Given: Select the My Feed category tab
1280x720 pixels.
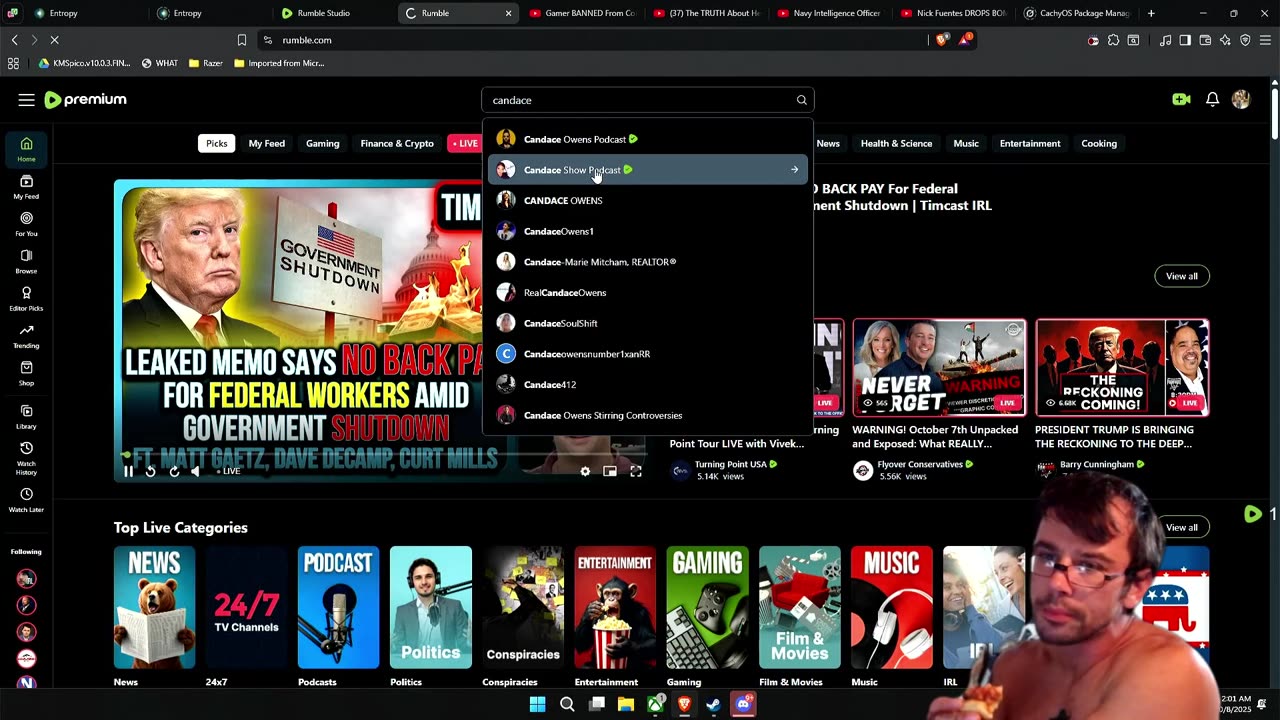Looking at the screenshot, I should tap(267, 143).
